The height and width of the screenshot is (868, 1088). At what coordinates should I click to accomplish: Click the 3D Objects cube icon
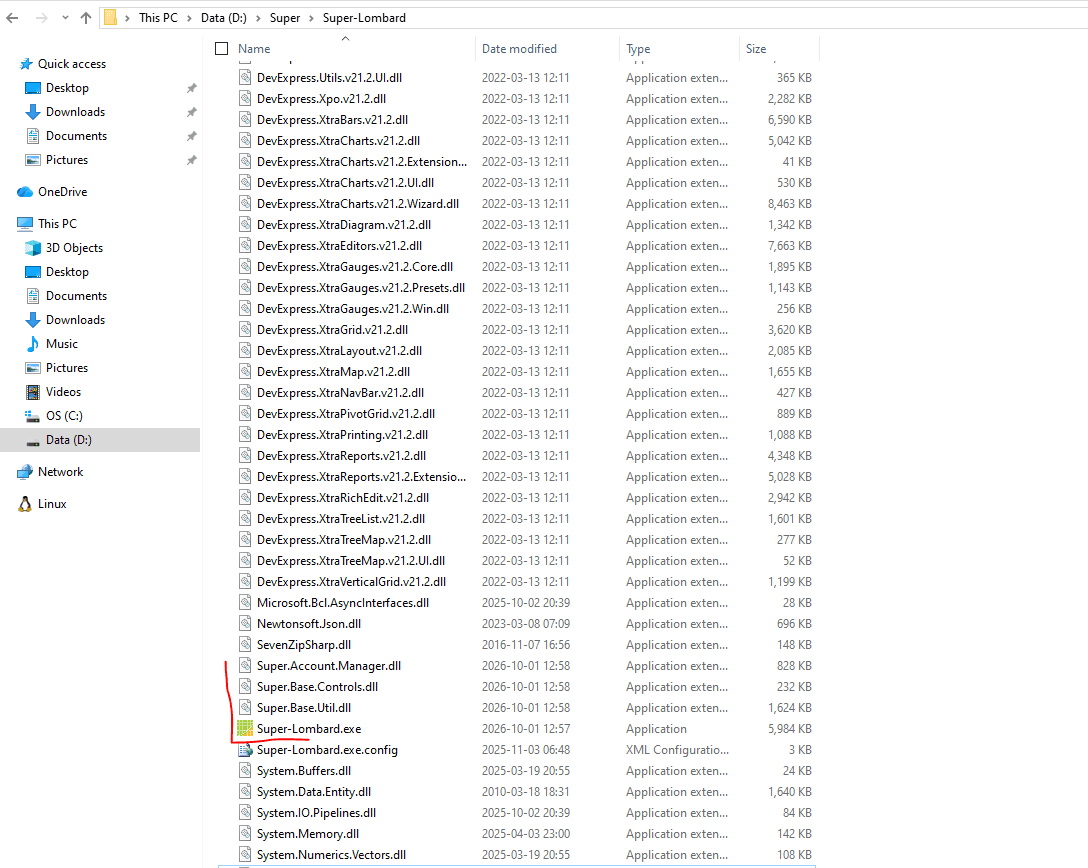click(x=33, y=248)
